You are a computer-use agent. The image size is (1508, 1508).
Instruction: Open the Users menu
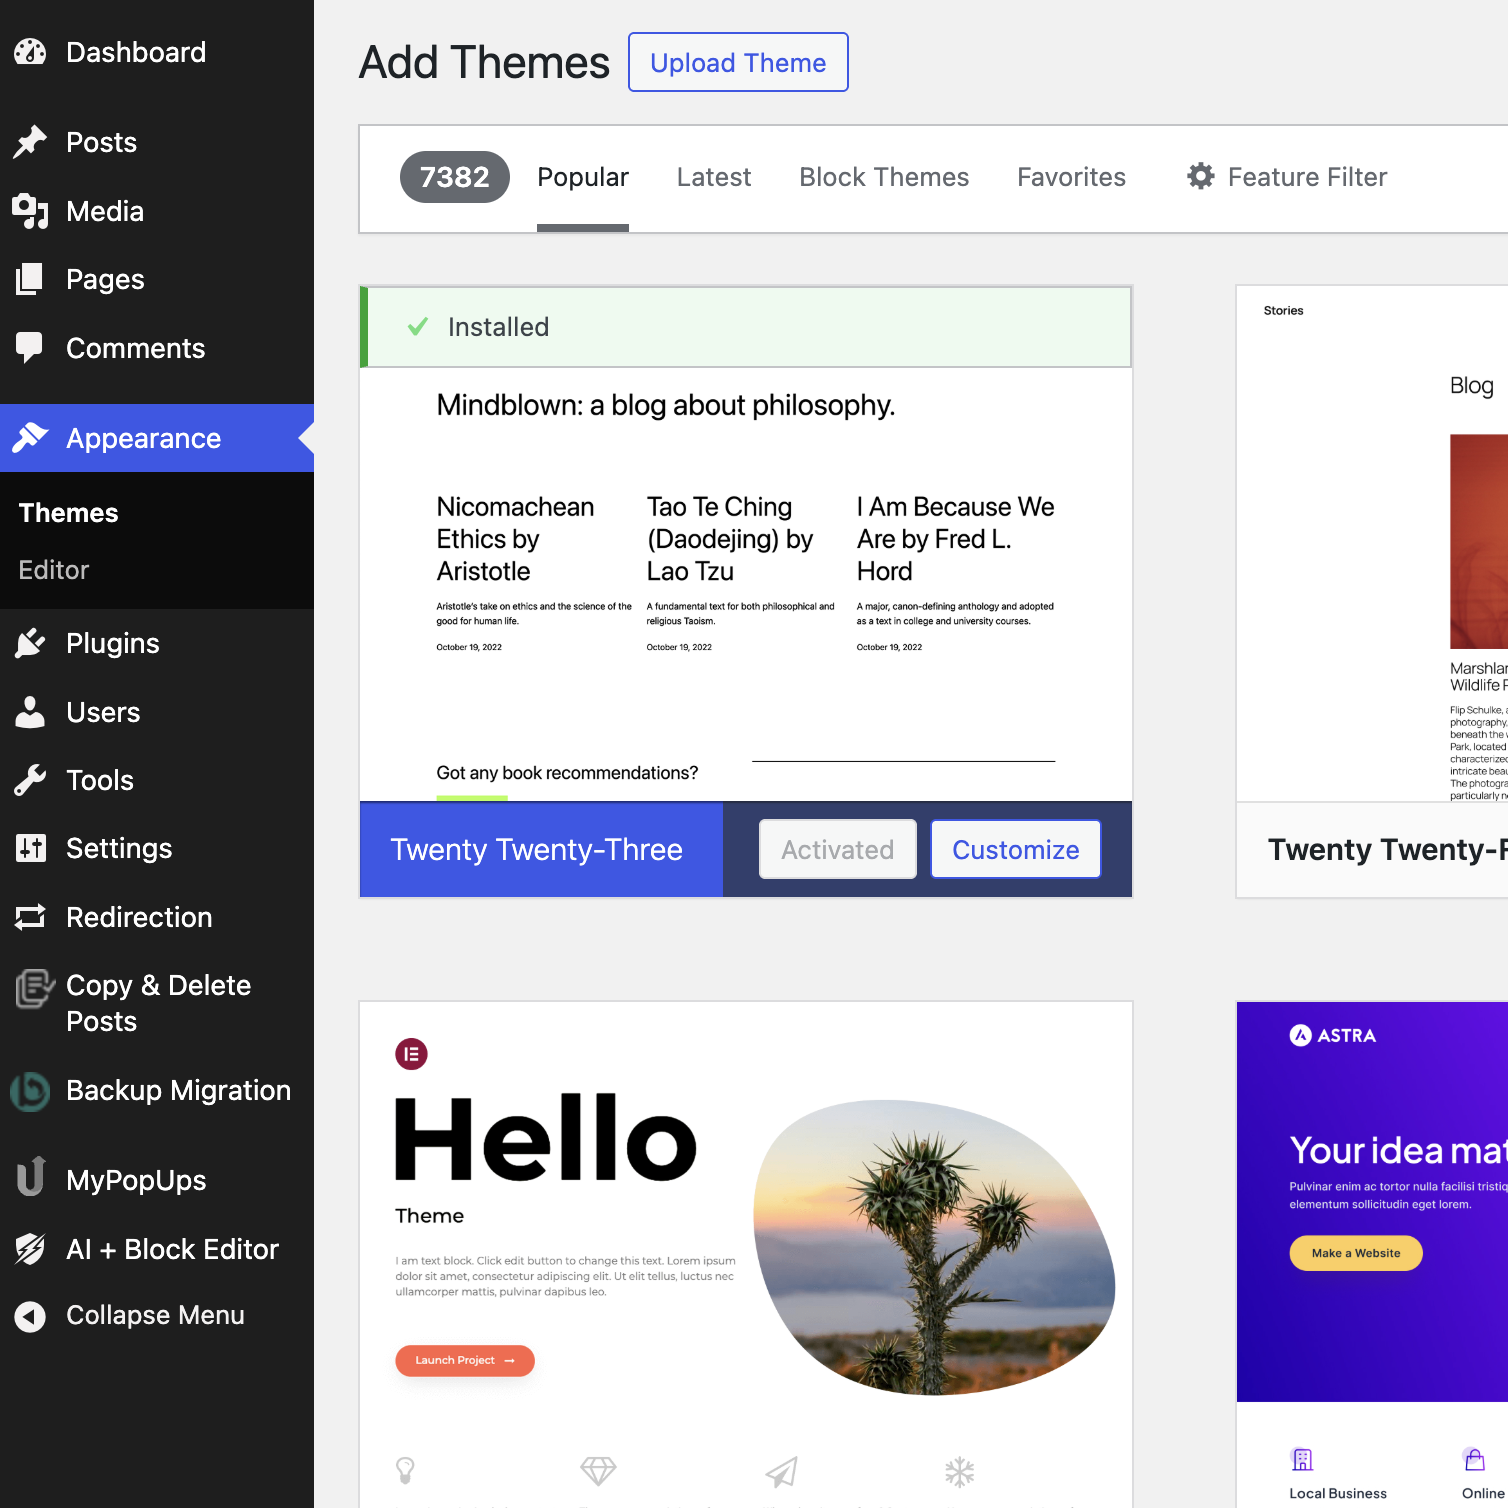(157, 712)
